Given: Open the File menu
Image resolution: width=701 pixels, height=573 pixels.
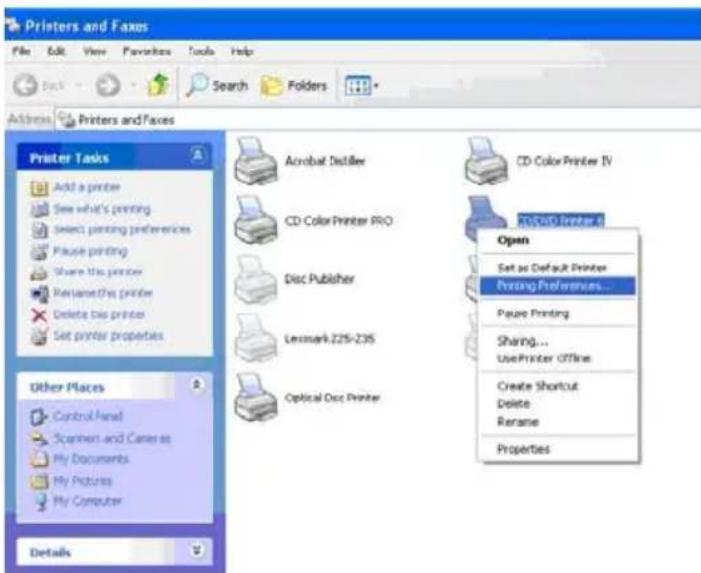Looking at the screenshot, I should click(x=21, y=51).
